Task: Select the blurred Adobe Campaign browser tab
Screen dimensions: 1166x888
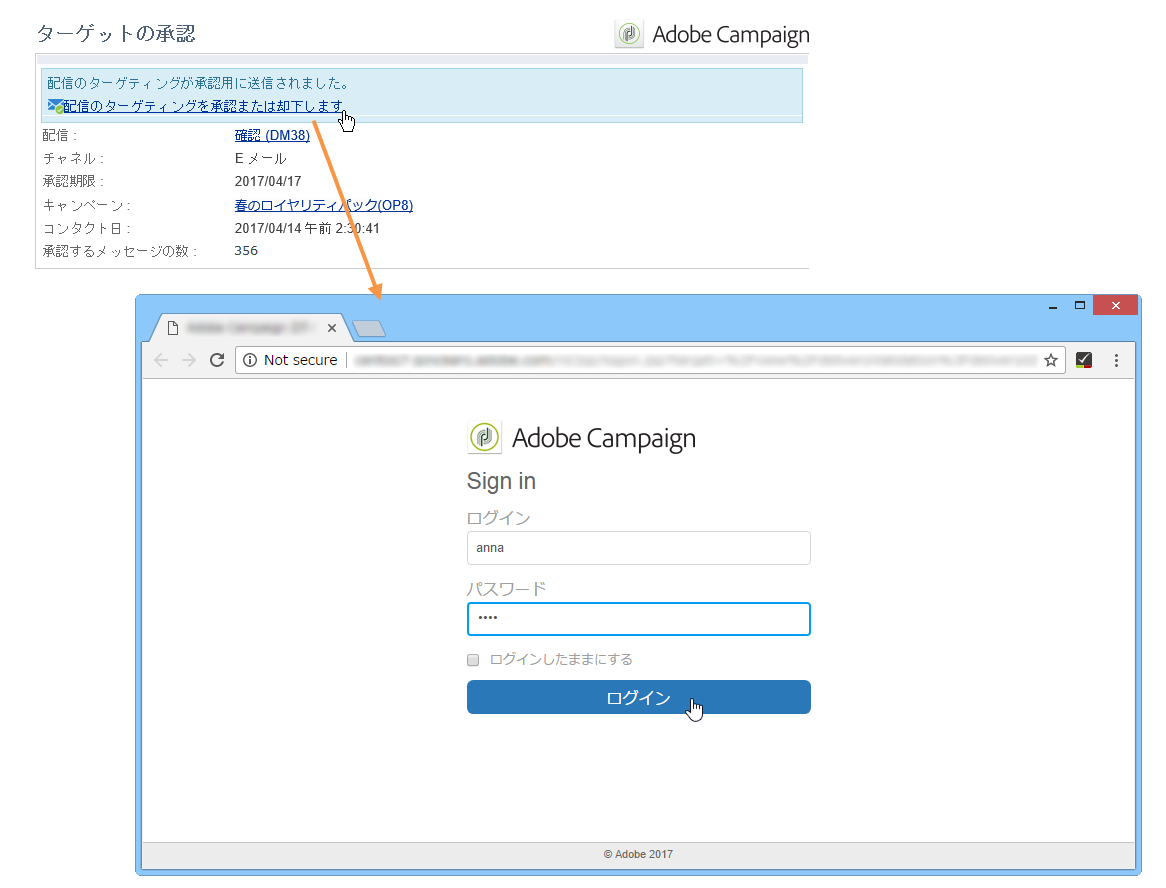Action: point(248,328)
